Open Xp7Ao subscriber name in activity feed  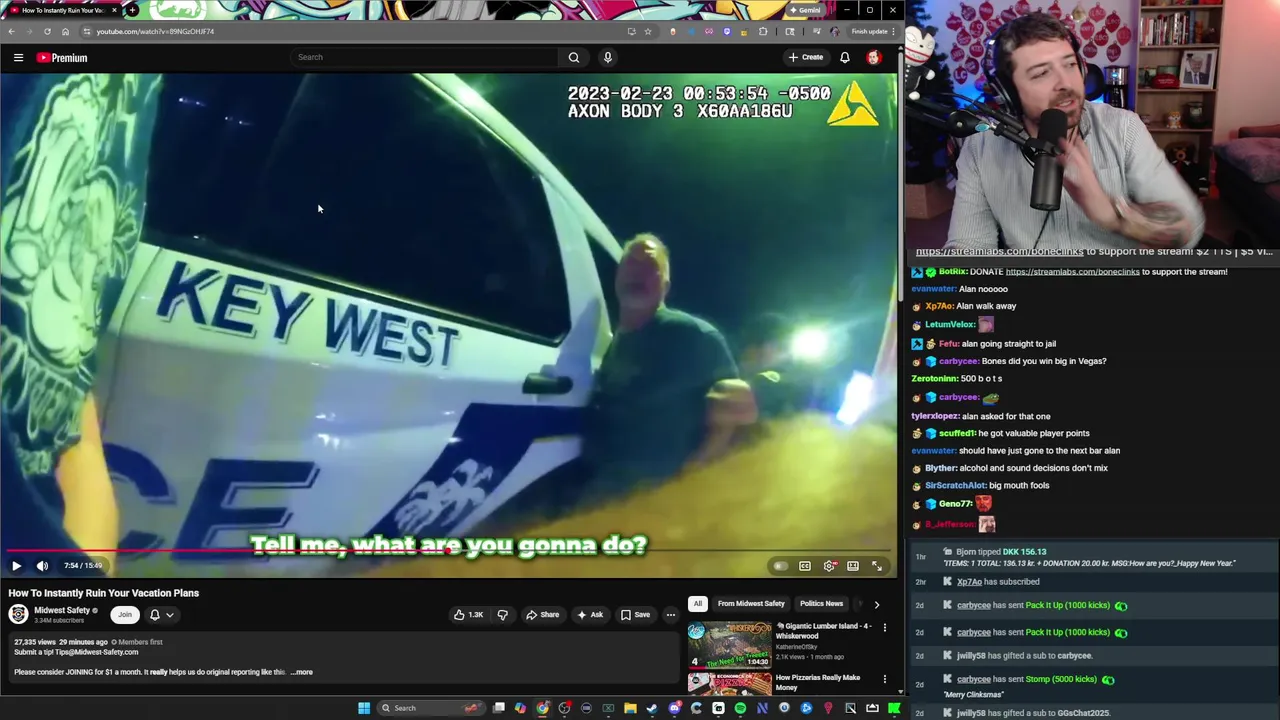point(969,582)
